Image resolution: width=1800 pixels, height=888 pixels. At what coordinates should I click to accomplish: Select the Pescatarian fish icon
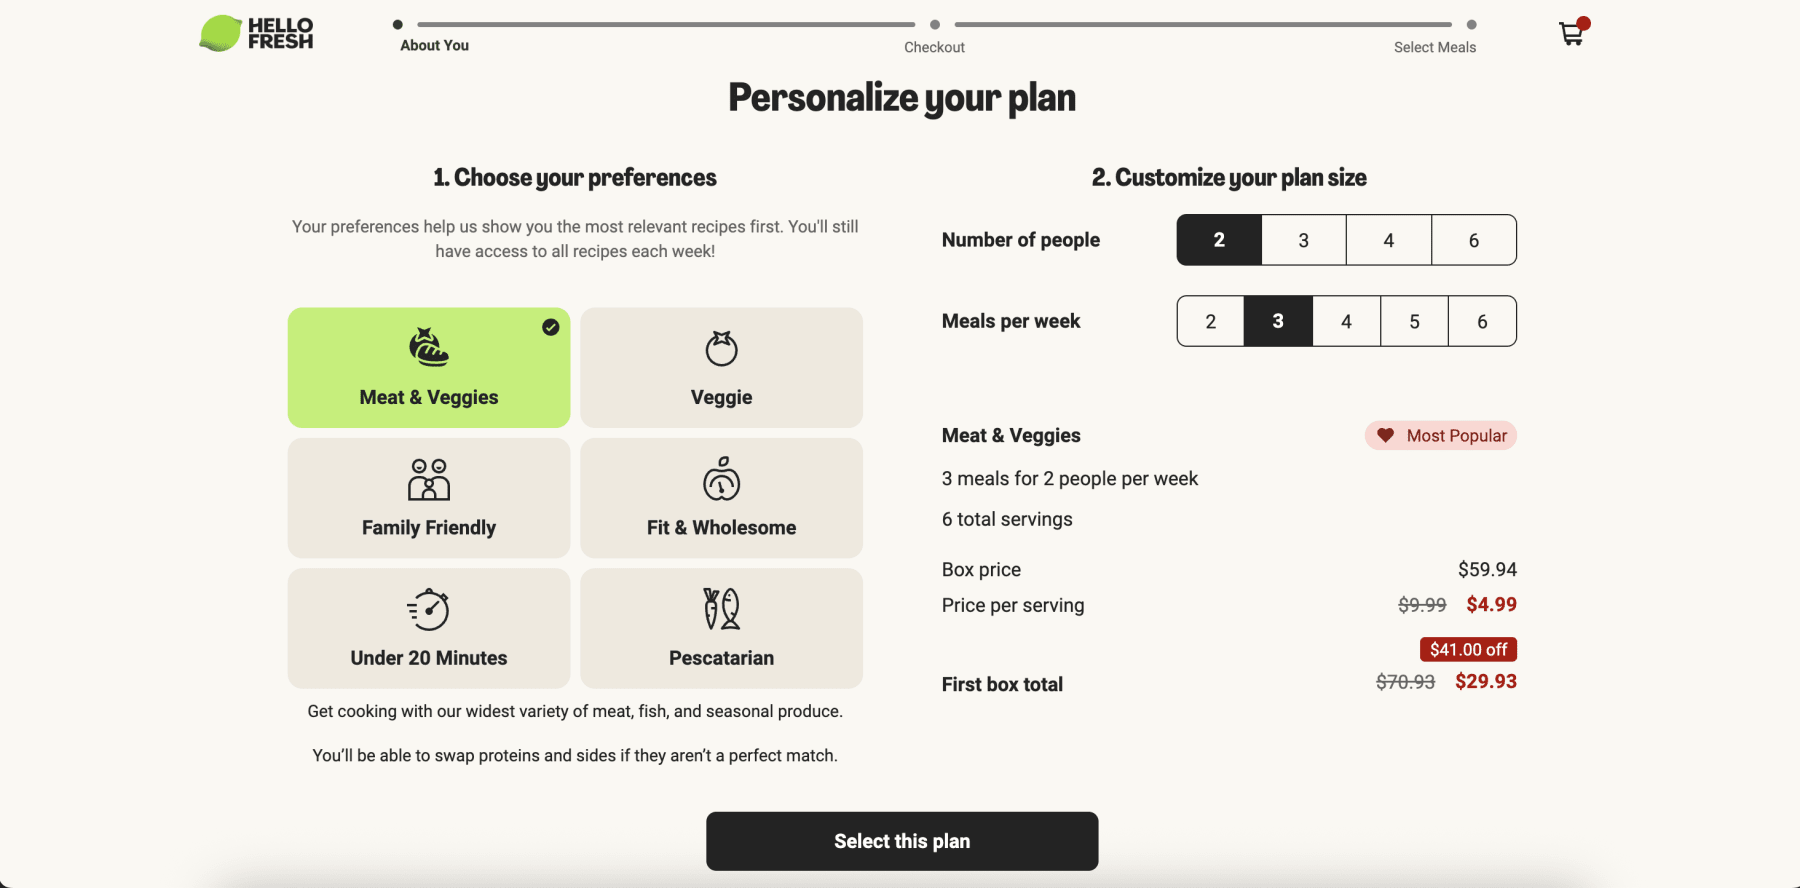[x=721, y=611]
